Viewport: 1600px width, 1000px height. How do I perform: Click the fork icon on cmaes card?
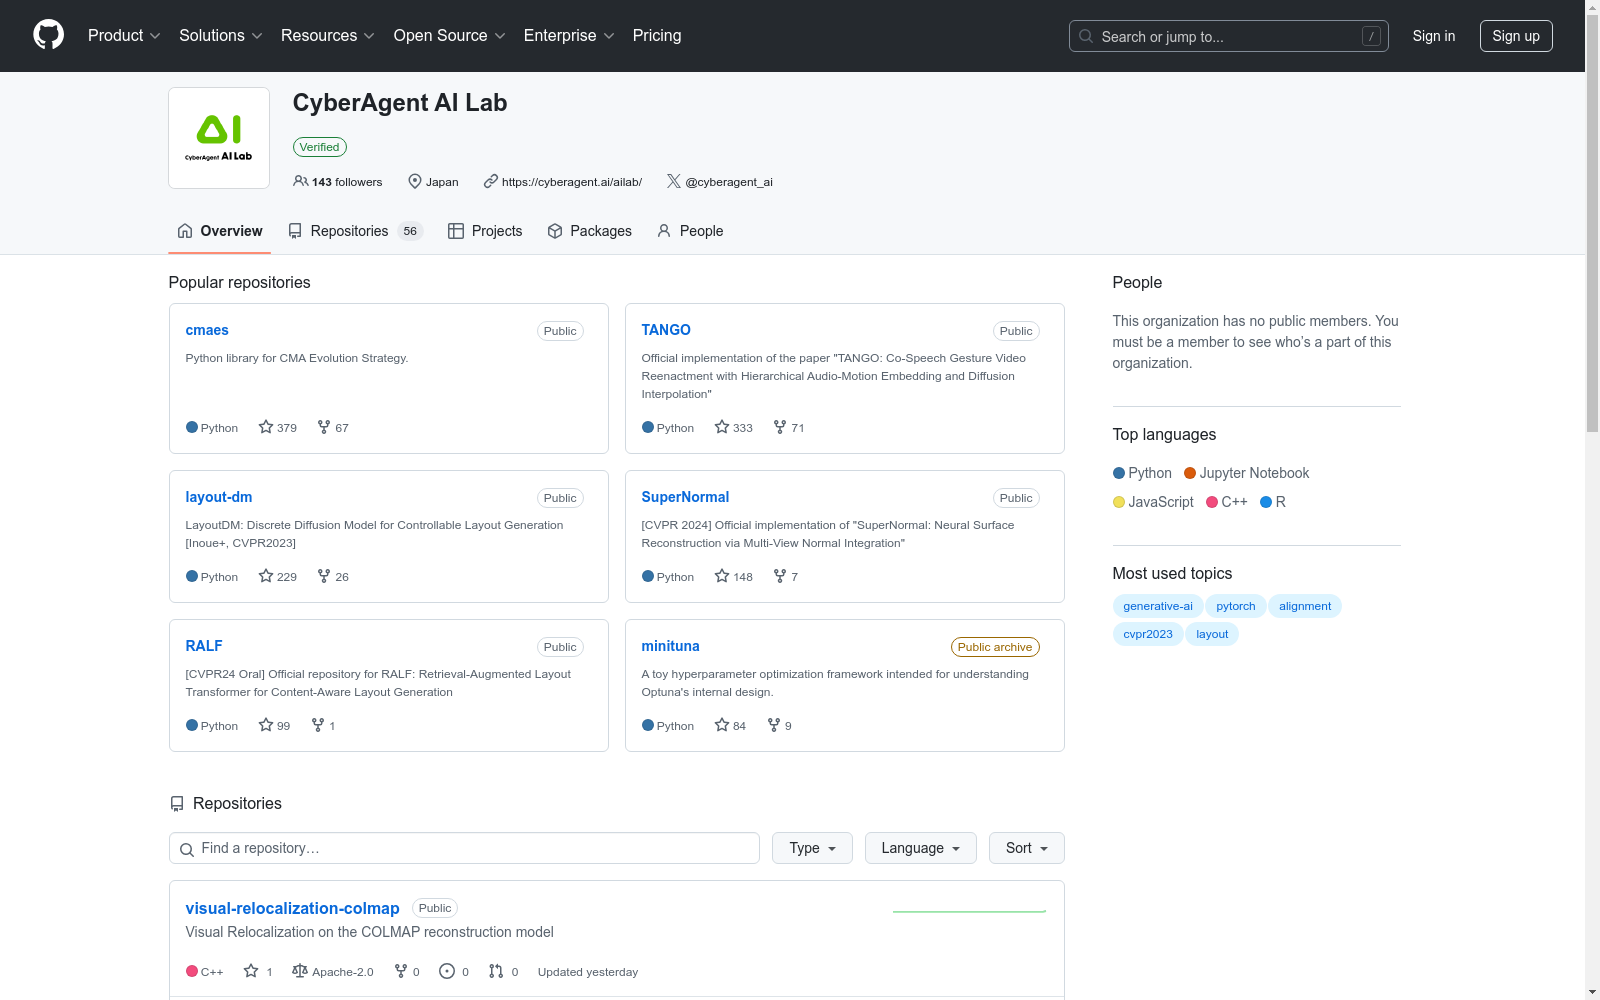click(x=324, y=427)
